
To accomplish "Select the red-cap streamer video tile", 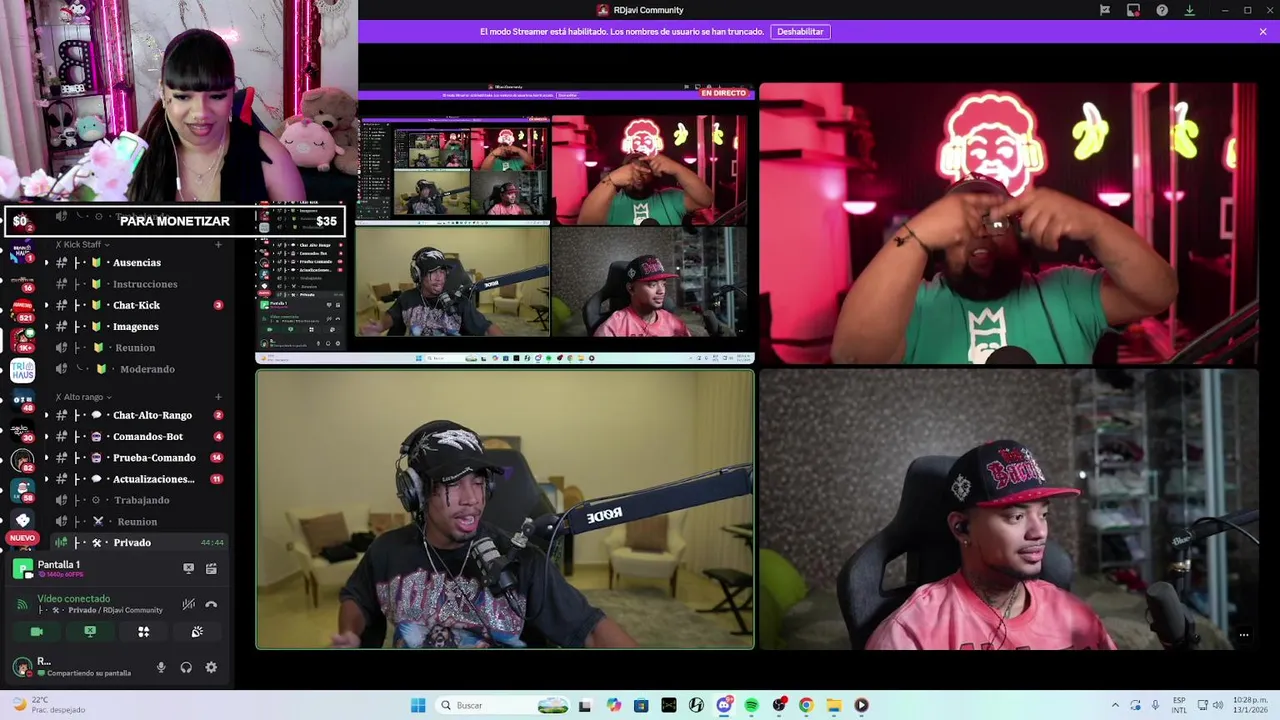I will [x=1009, y=510].
